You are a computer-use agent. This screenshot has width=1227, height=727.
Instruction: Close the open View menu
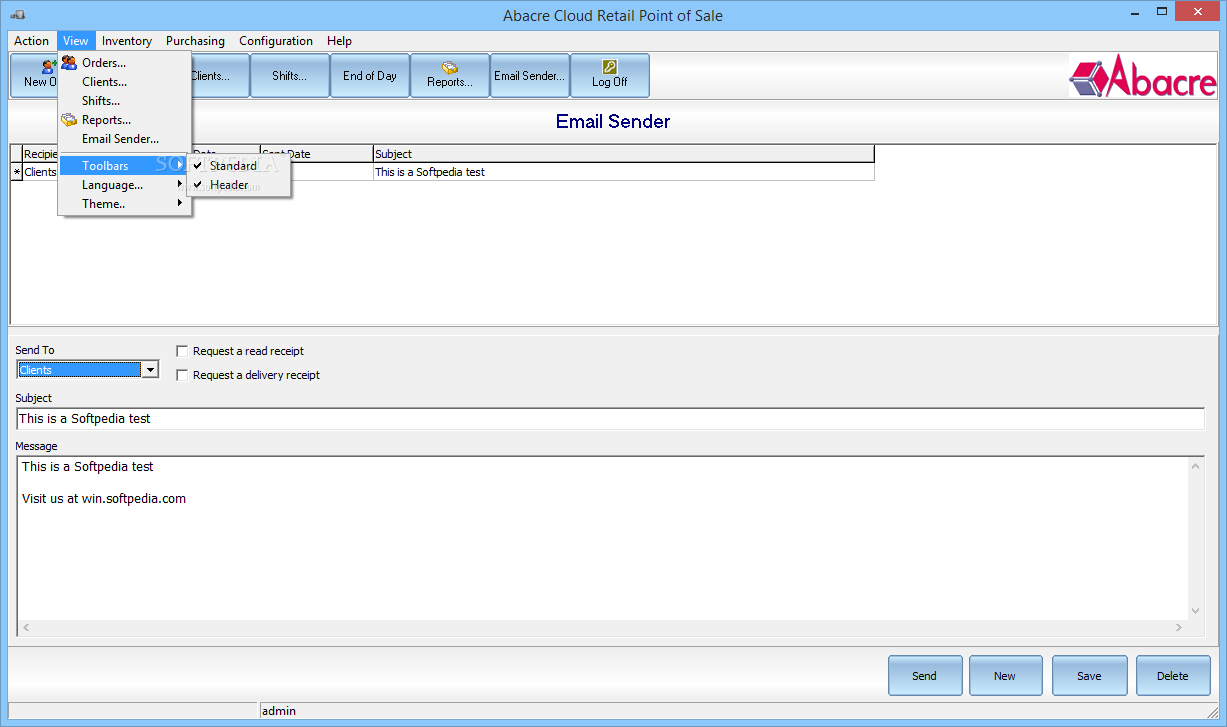click(x=75, y=41)
